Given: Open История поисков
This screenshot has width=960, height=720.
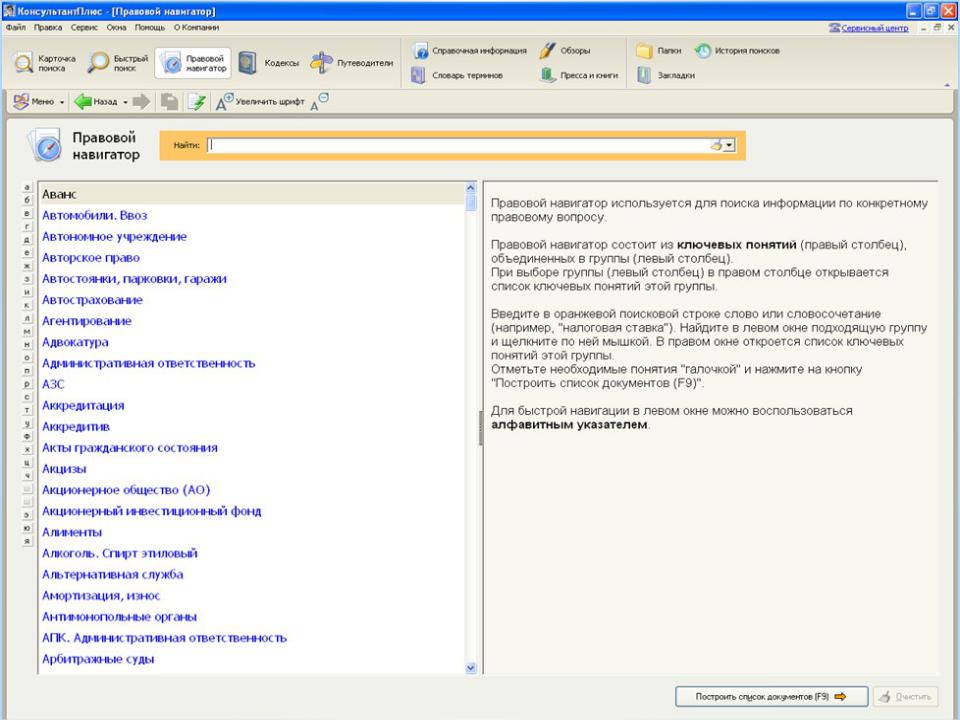Looking at the screenshot, I should pos(737,51).
